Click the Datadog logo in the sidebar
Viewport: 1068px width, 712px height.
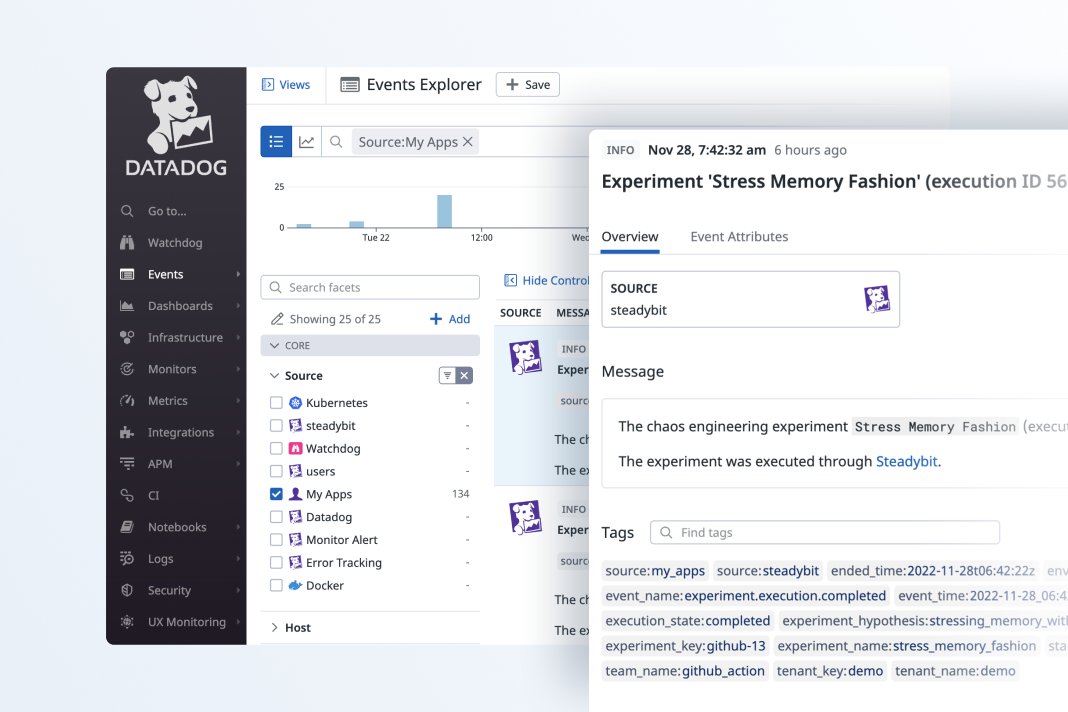(x=176, y=125)
